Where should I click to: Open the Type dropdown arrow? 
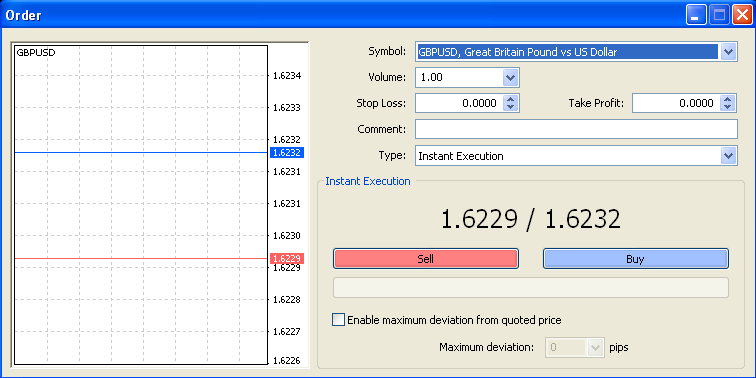pyautogui.click(x=729, y=156)
